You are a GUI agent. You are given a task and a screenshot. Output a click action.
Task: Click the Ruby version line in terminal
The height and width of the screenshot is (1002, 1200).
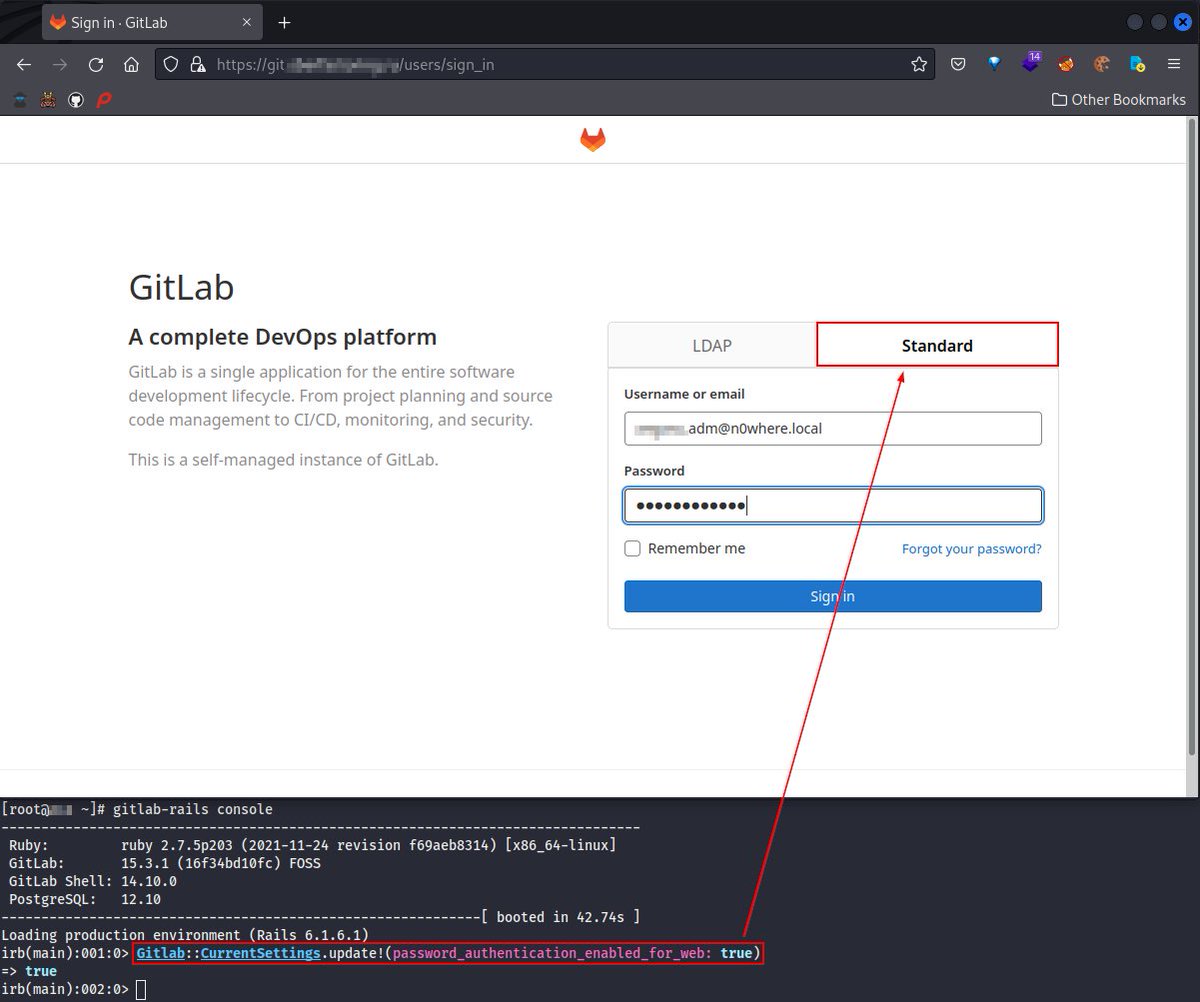click(x=313, y=845)
